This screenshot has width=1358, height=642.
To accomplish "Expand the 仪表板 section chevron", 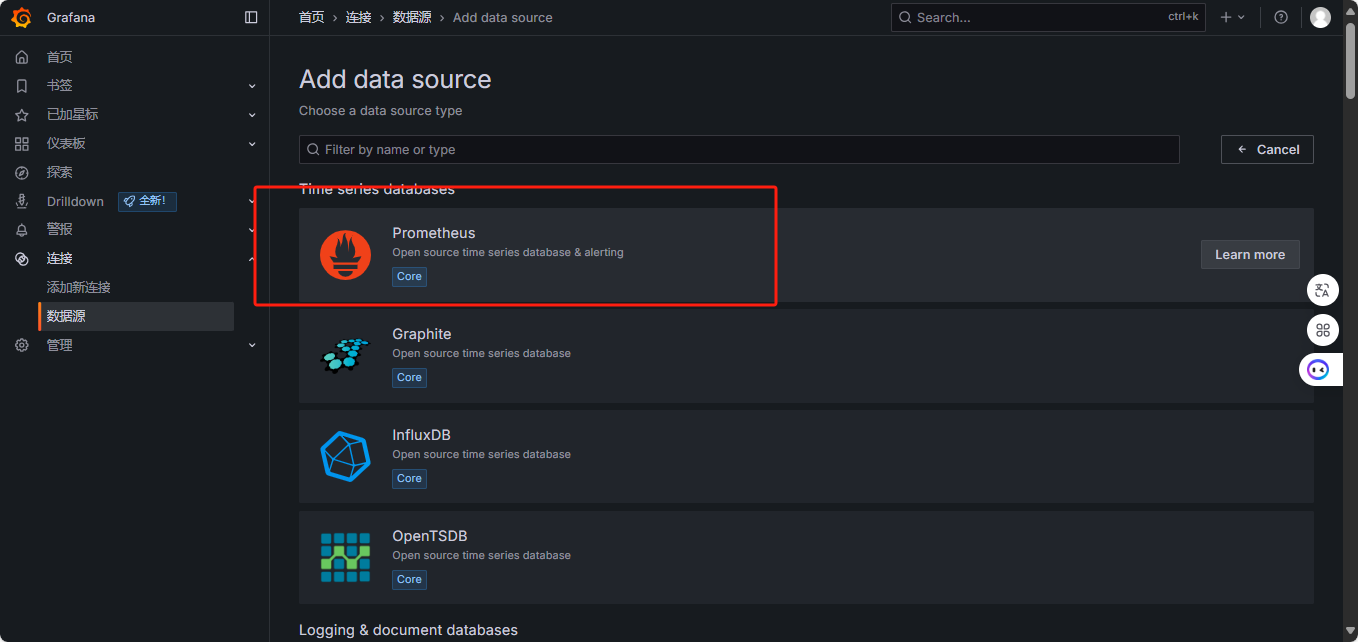I will (x=252, y=144).
